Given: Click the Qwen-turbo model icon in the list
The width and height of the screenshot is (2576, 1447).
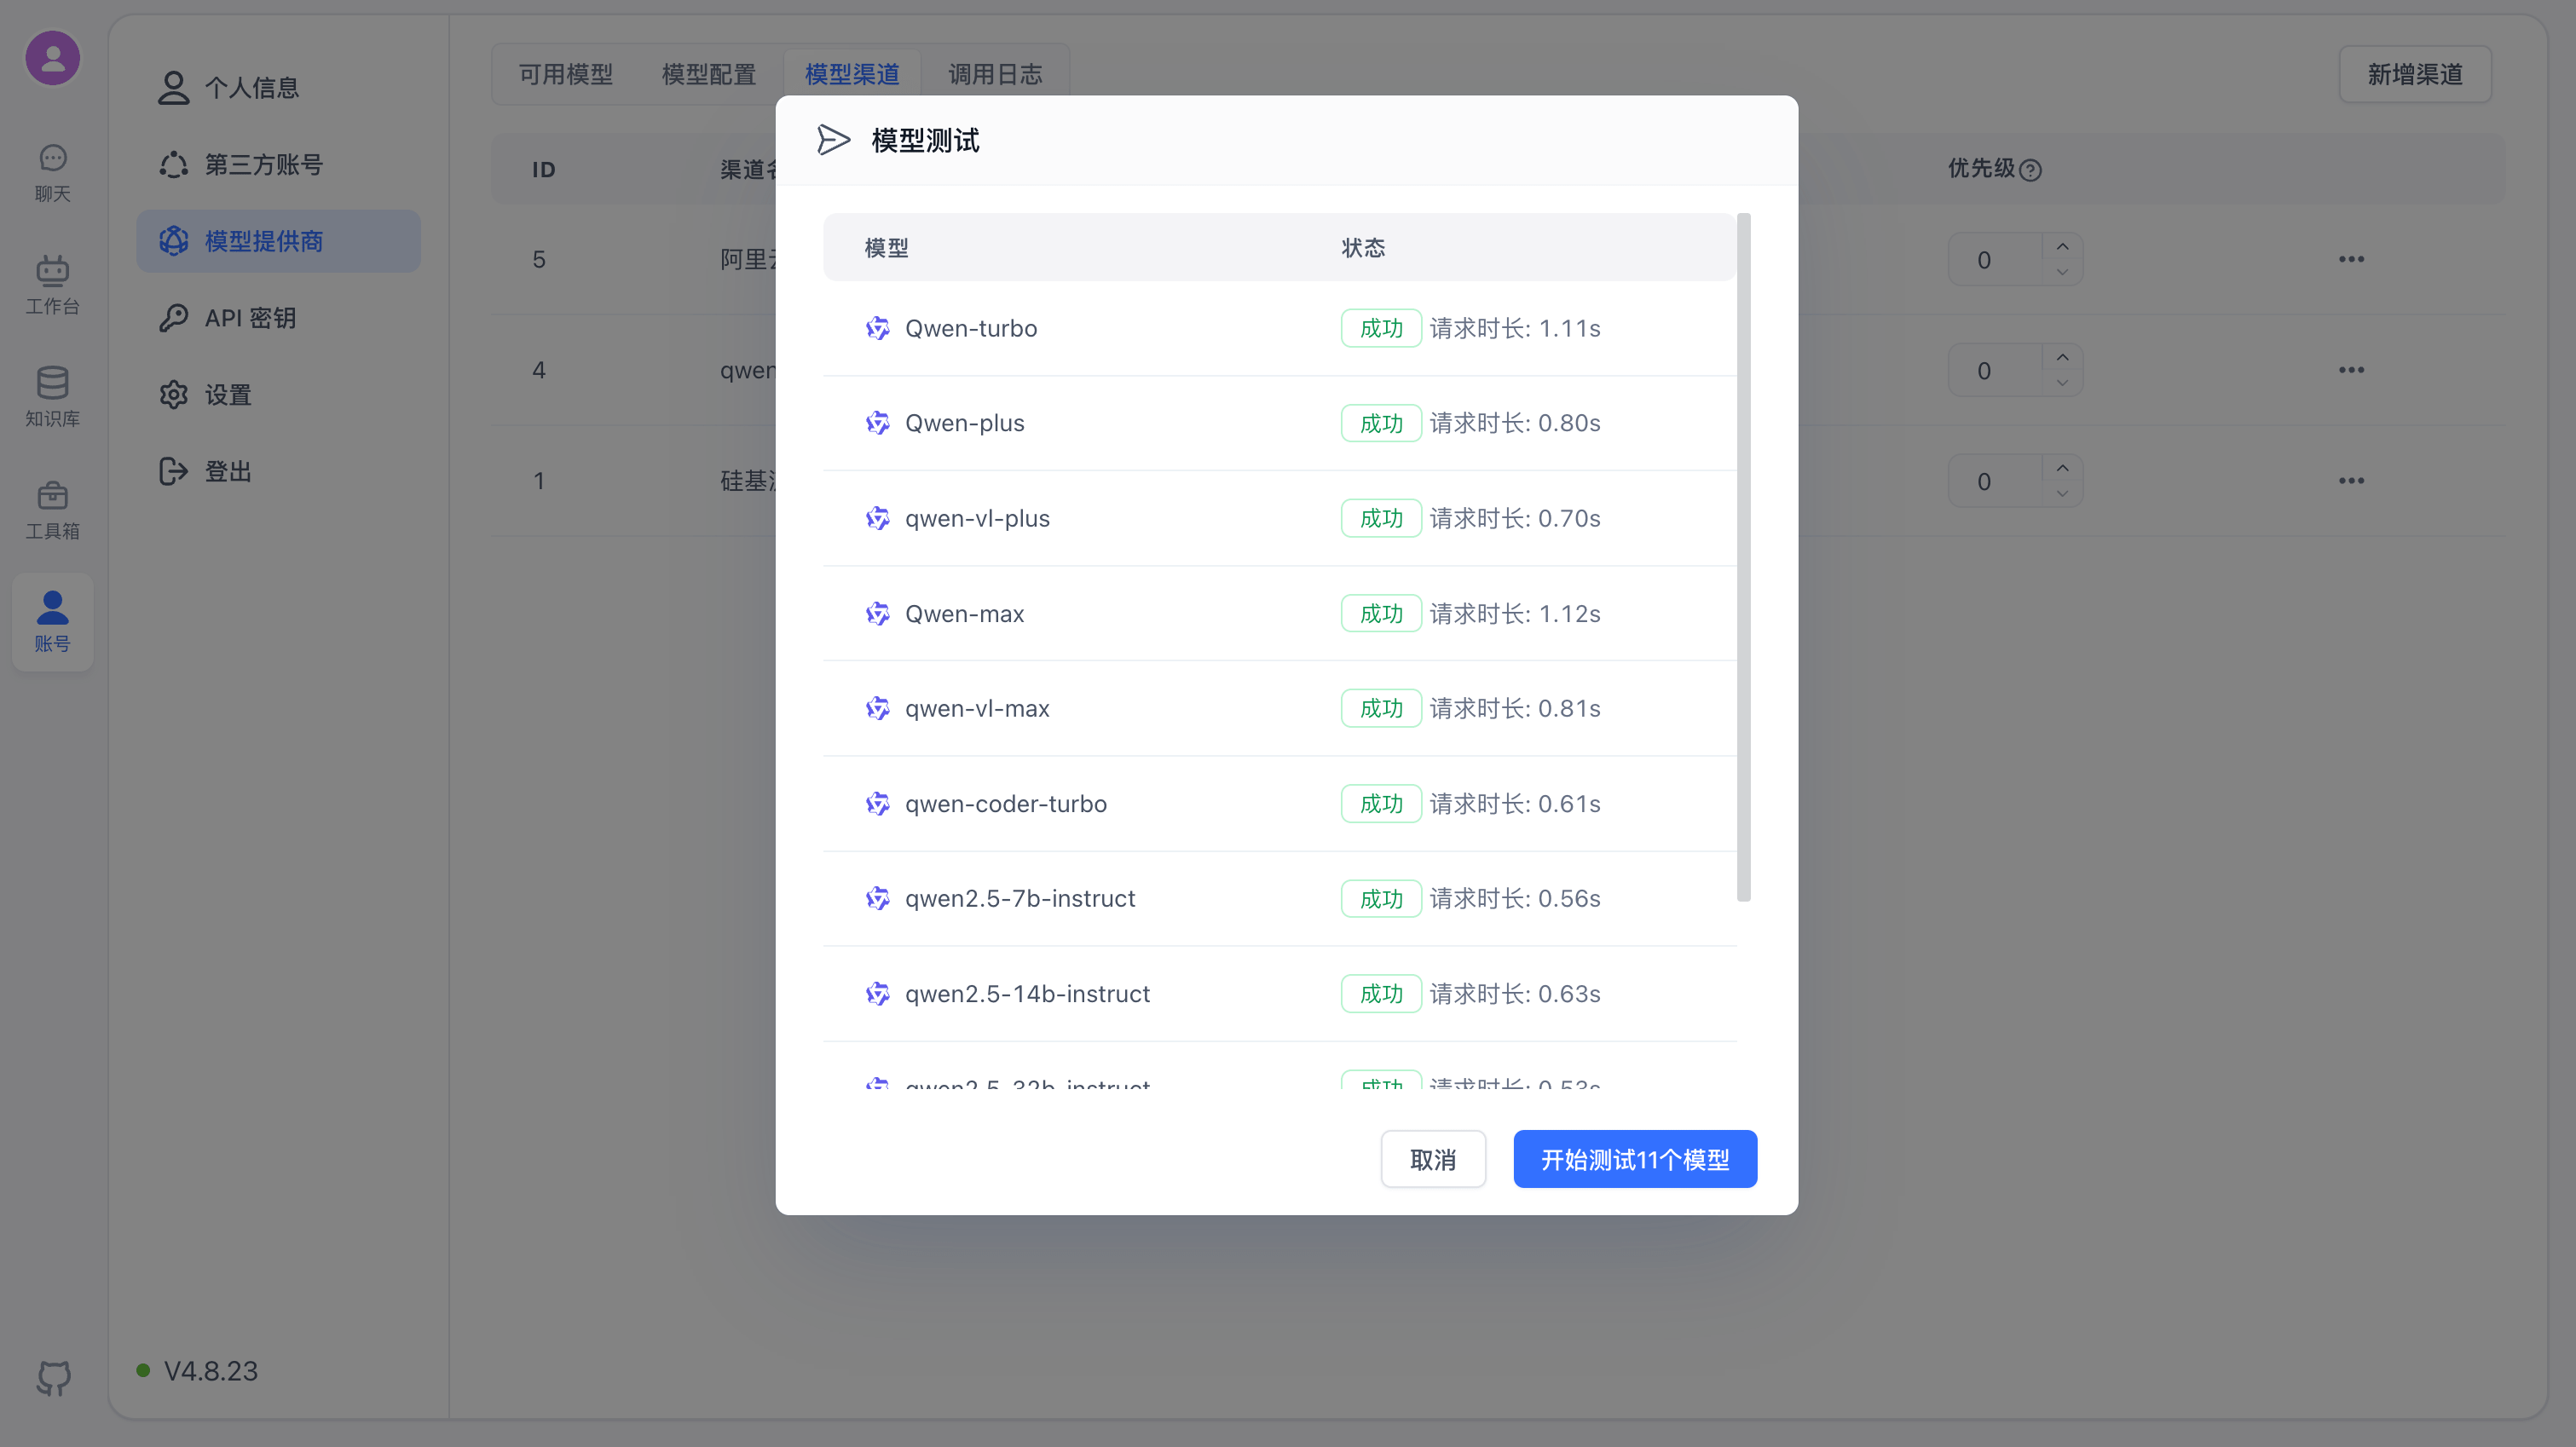Looking at the screenshot, I should [877, 328].
